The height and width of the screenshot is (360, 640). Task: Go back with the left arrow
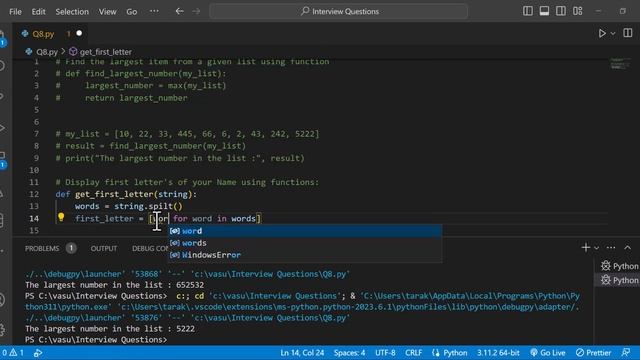pyautogui.click(x=179, y=11)
